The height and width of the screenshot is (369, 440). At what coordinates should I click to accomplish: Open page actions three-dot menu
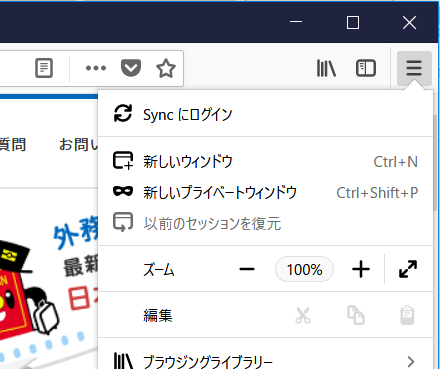pyautogui.click(x=96, y=68)
